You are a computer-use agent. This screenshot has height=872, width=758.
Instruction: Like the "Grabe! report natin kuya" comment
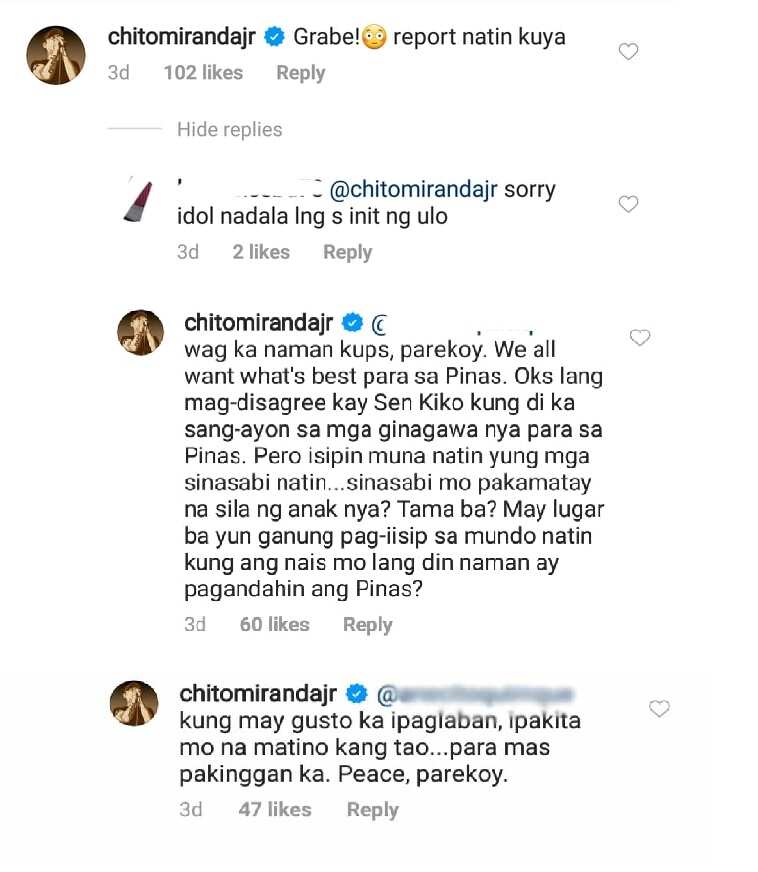[x=628, y=52]
